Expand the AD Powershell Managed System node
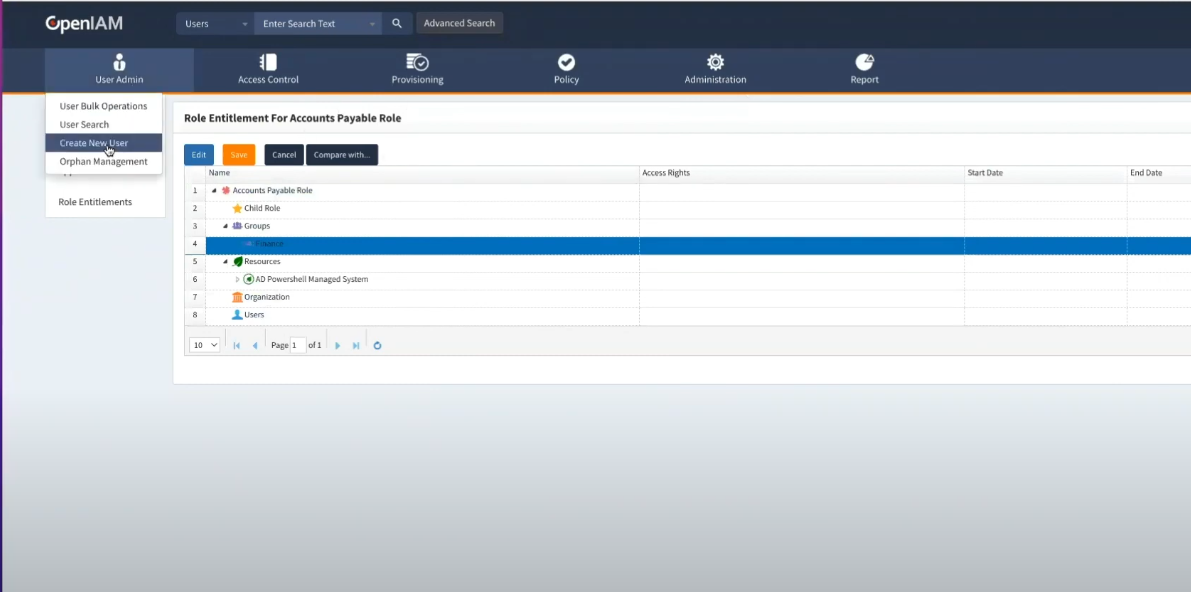1191x592 pixels. (x=237, y=280)
